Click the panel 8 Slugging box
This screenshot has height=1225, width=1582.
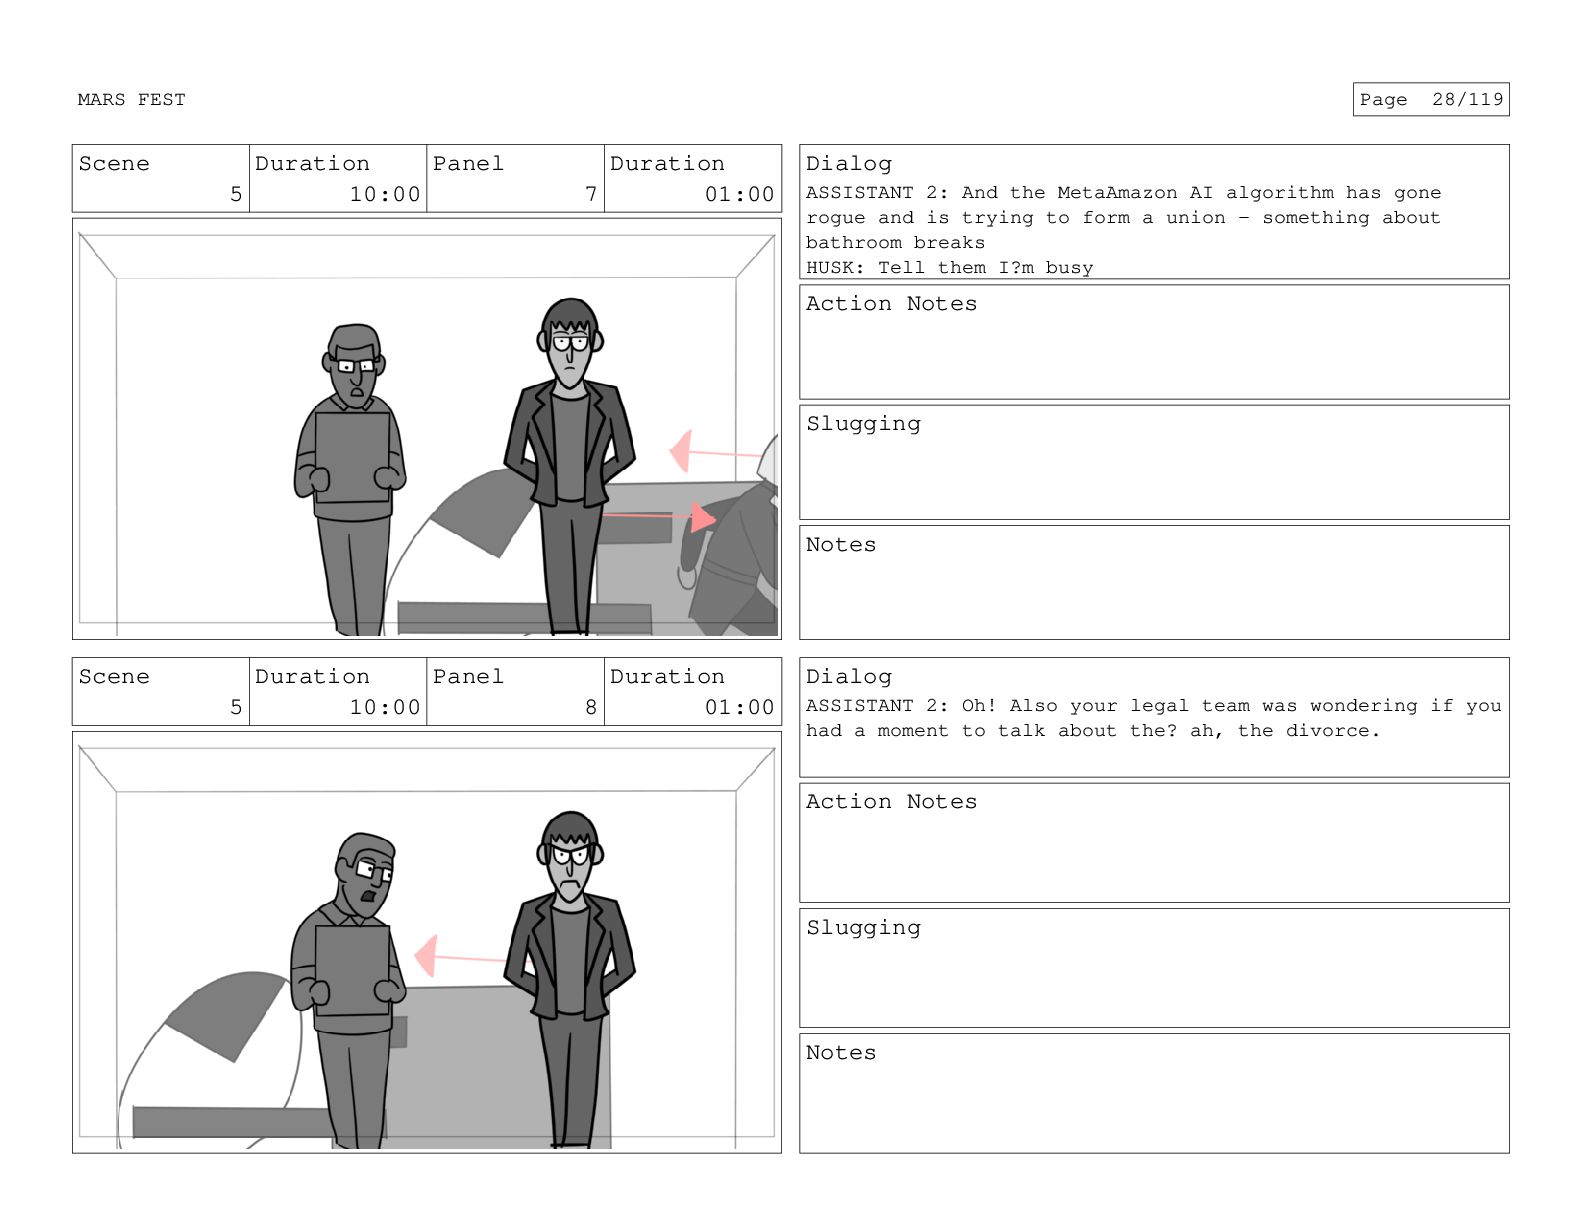[x=1154, y=968]
